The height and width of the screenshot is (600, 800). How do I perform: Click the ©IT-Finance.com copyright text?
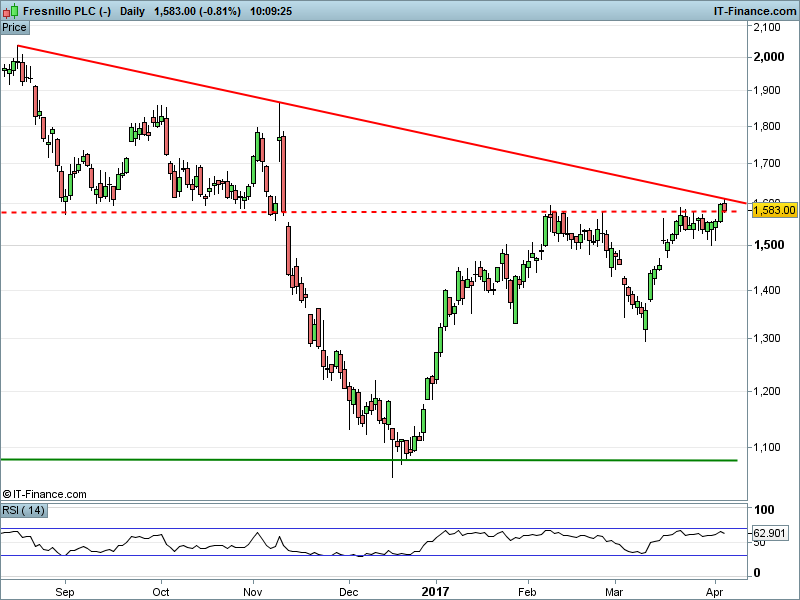[x=44, y=494]
